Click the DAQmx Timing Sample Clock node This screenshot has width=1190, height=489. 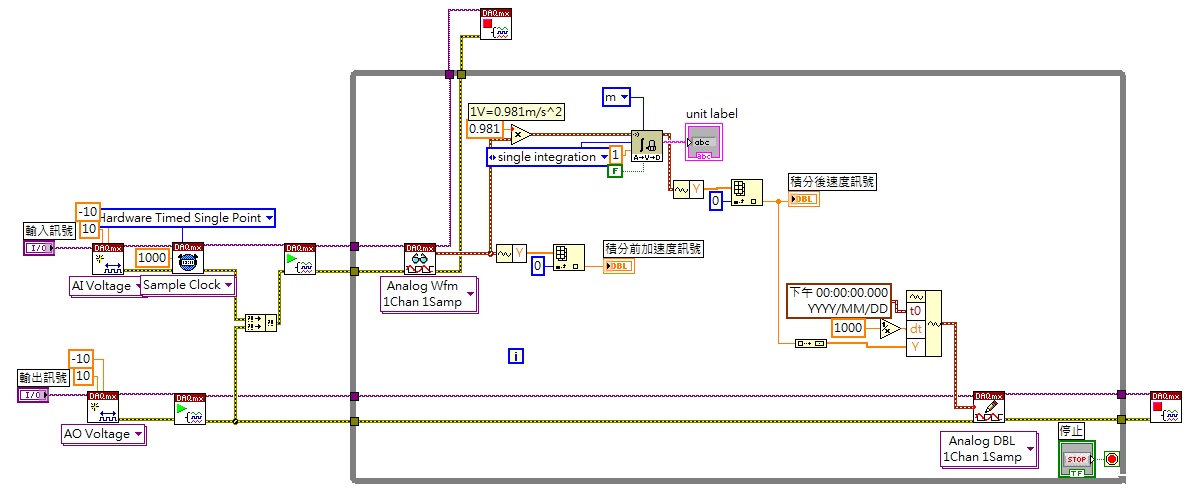coord(188,258)
